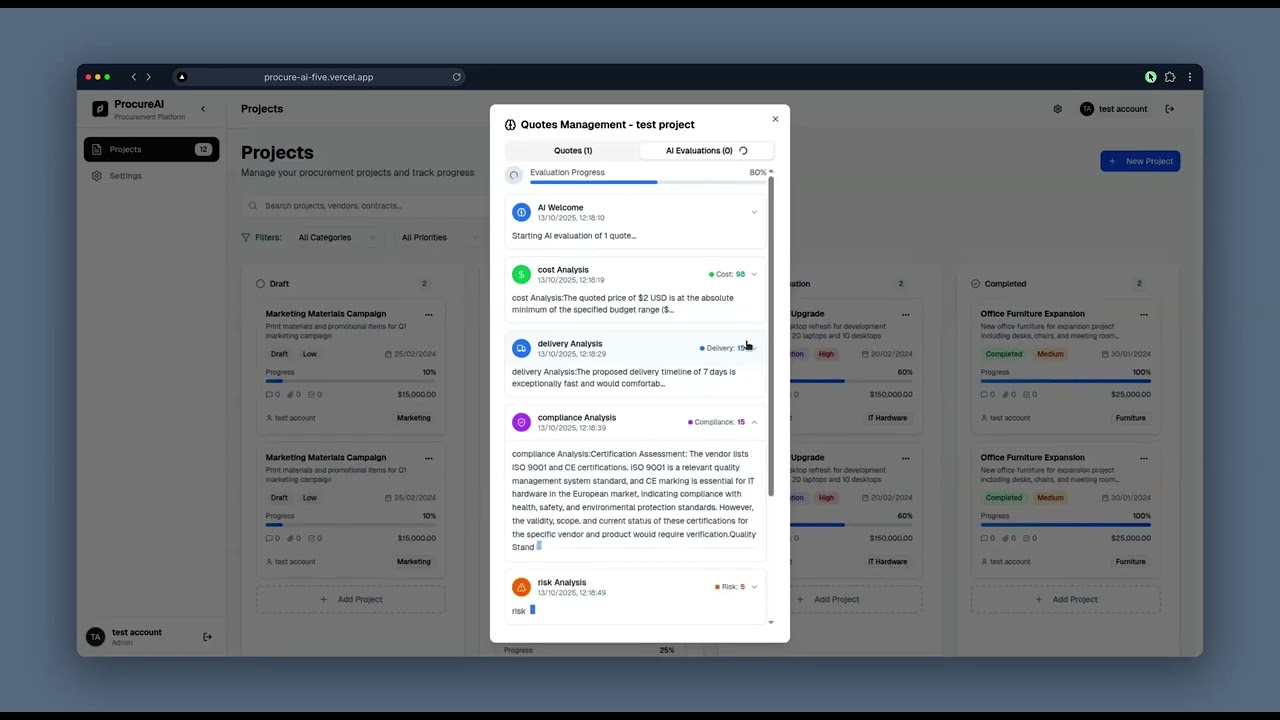Image resolution: width=1280 pixels, height=720 pixels.
Task: Close the Quotes Management dialog
Action: click(x=775, y=119)
